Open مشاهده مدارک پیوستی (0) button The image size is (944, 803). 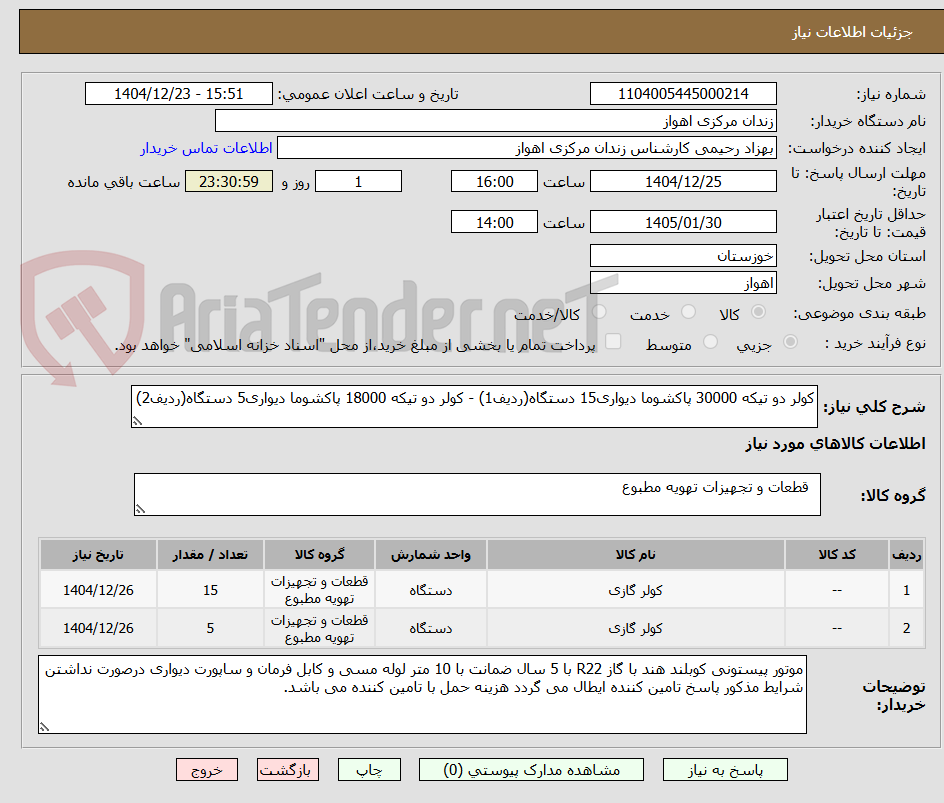point(531,770)
